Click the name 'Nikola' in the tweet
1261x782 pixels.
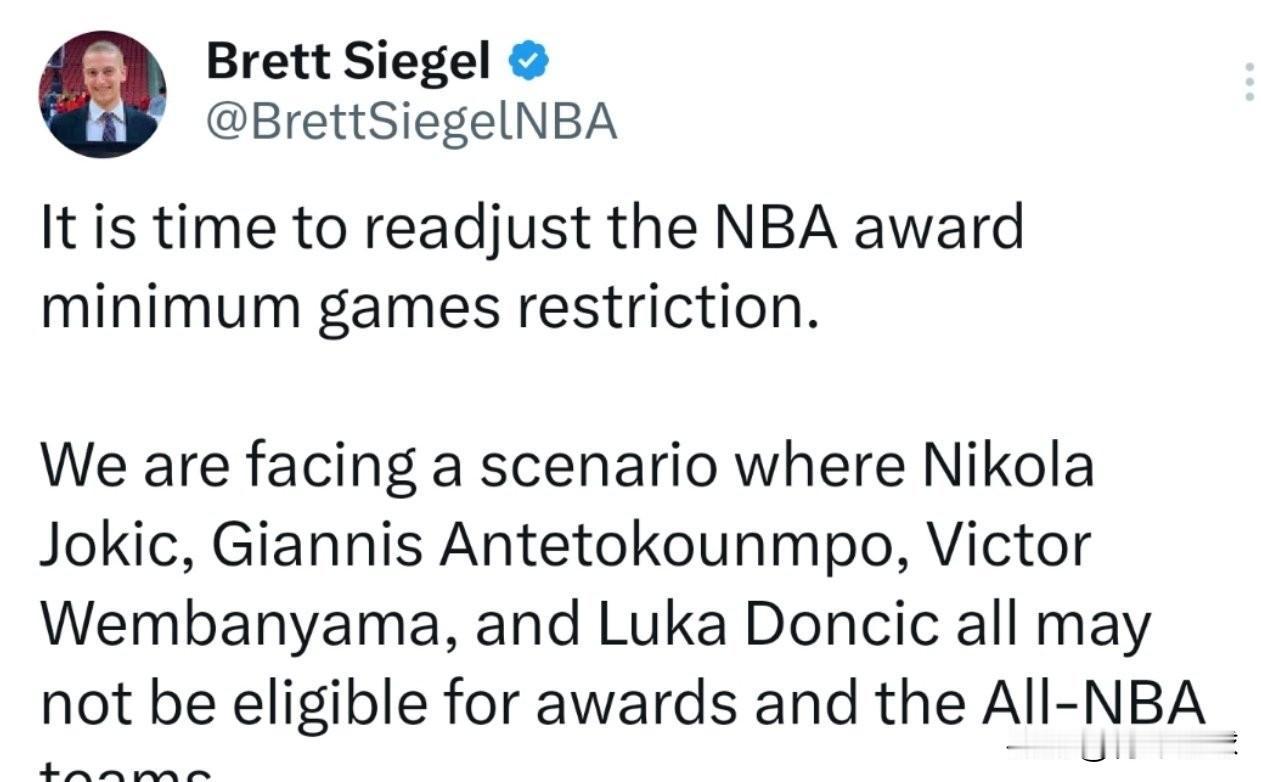click(1008, 465)
